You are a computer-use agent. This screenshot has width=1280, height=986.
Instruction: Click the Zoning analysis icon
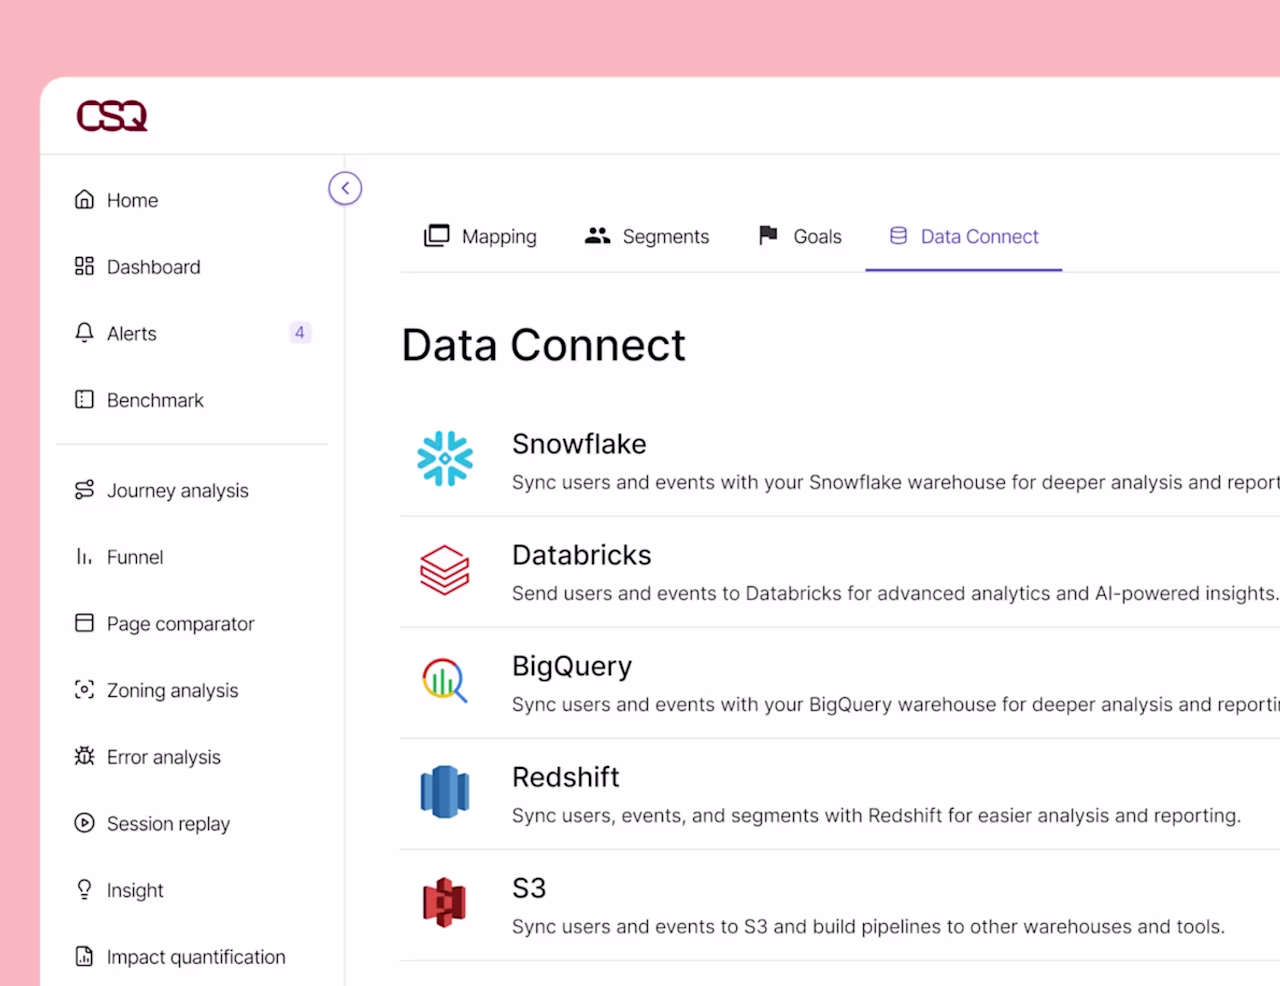[x=84, y=689]
